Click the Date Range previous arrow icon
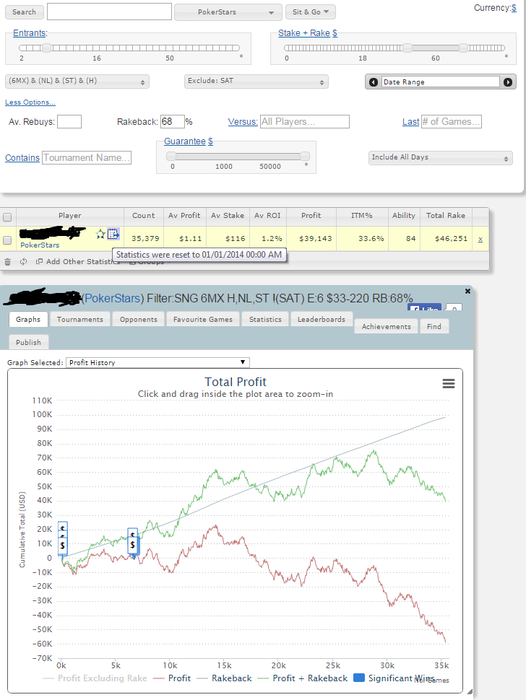 pos(374,82)
